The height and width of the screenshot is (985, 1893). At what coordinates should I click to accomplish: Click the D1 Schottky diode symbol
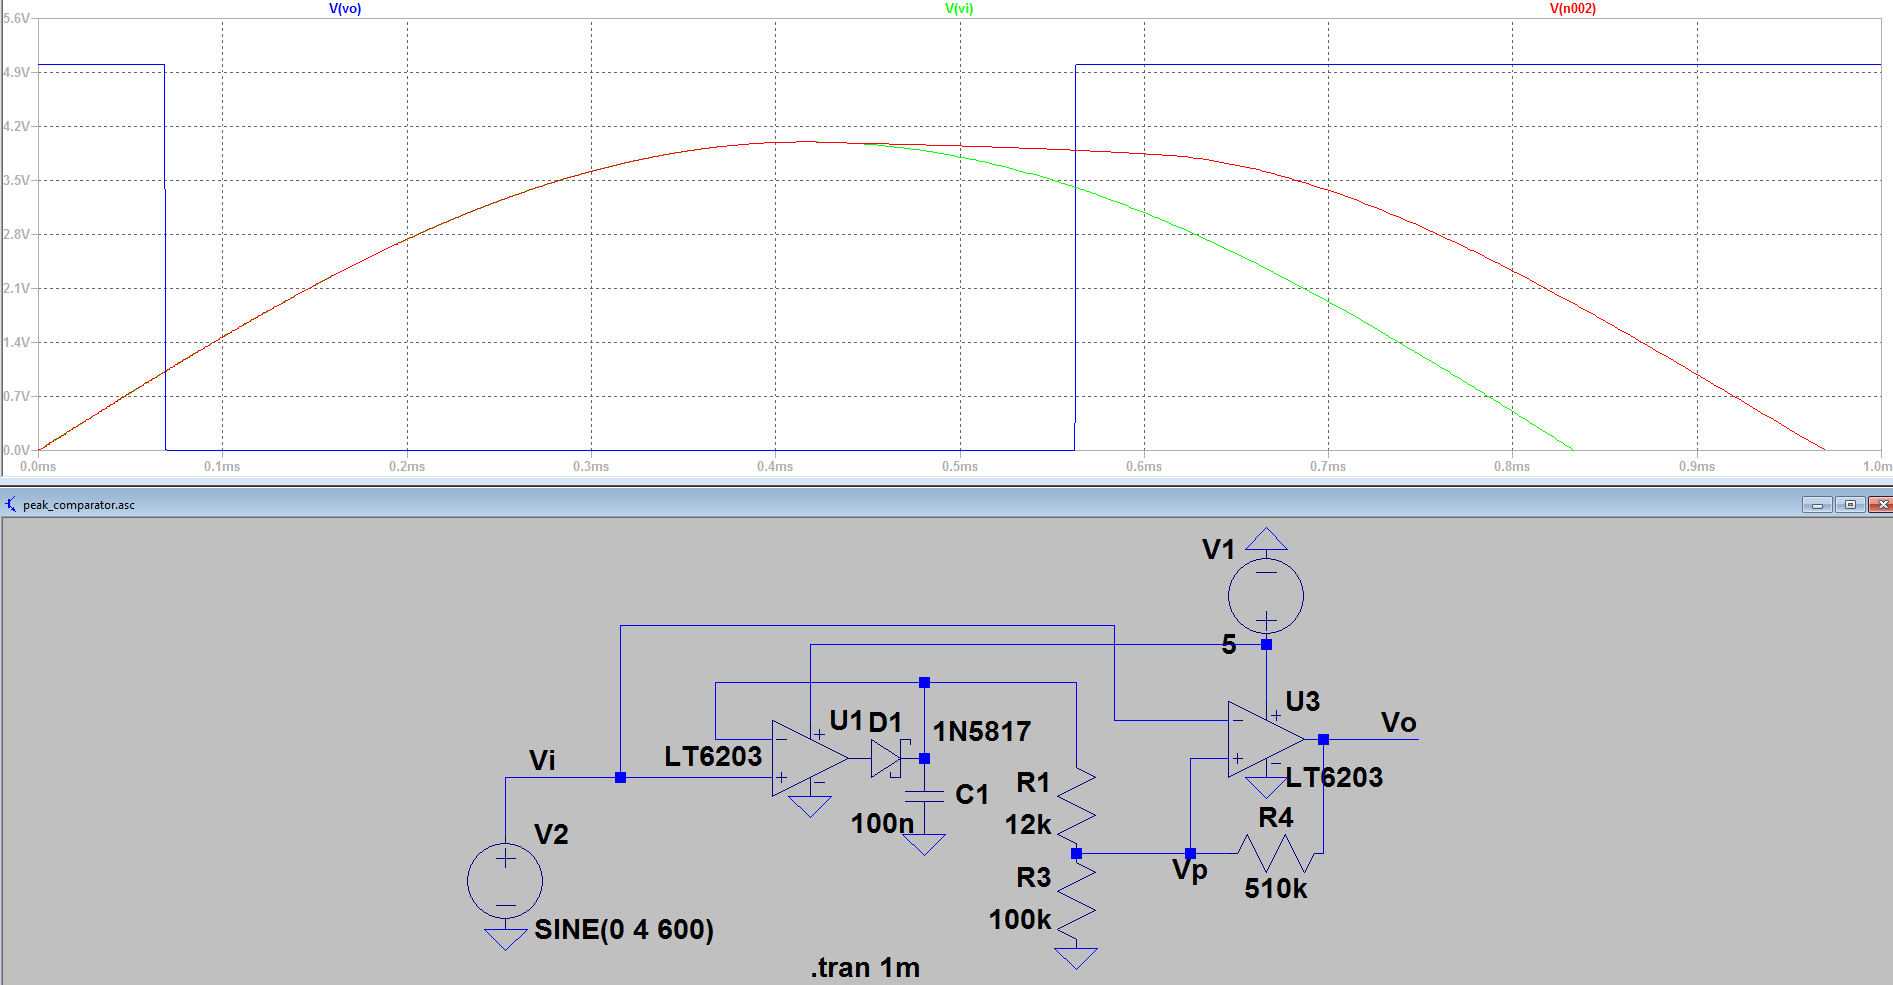pyautogui.click(x=887, y=759)
